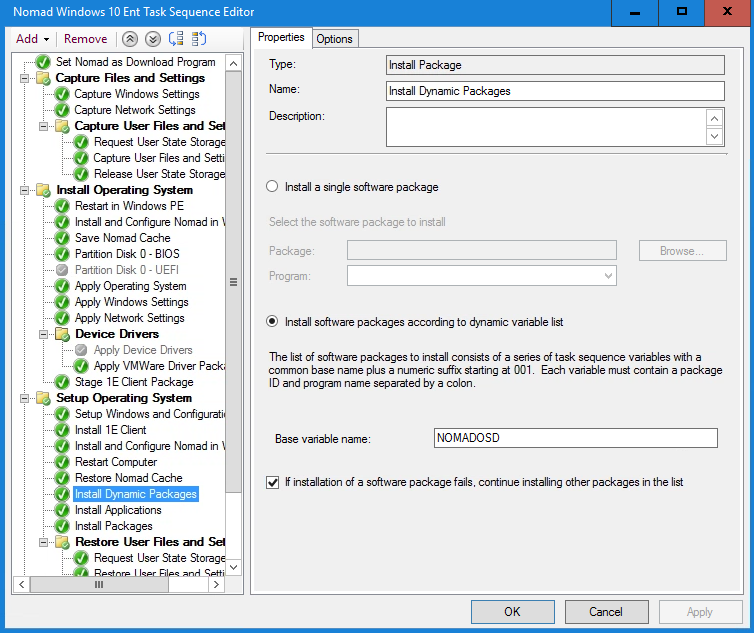Switch to the Options tab
The width and height of the screenshot is (754, 633).
pos(334,39)
